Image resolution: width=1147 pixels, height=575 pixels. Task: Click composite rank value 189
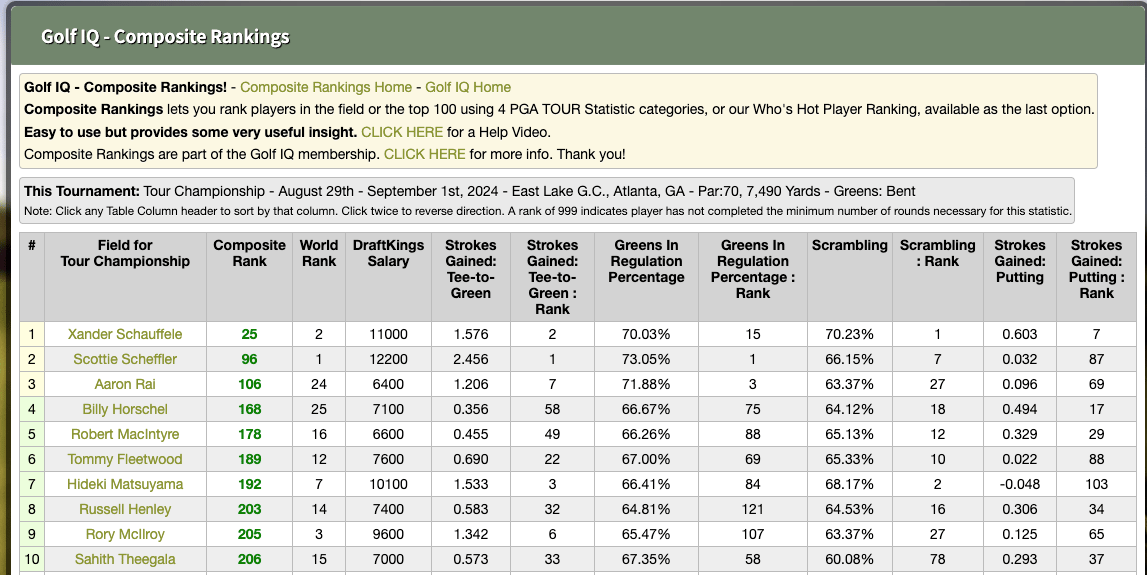tap(249, 459)
